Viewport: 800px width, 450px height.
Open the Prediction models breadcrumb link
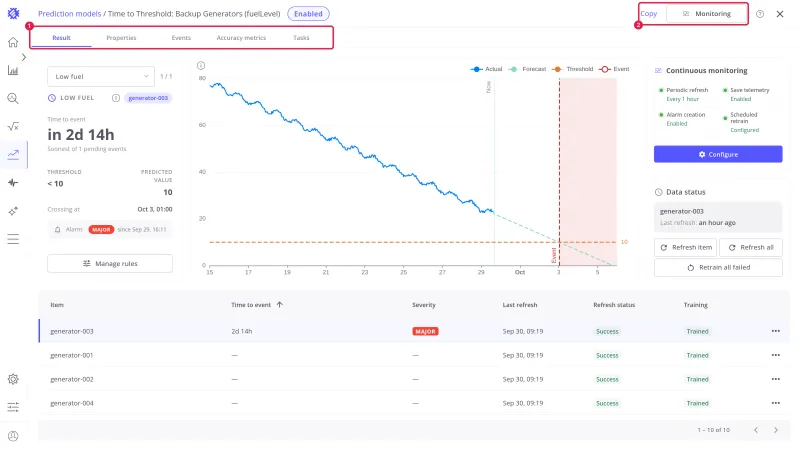(69, 14)
